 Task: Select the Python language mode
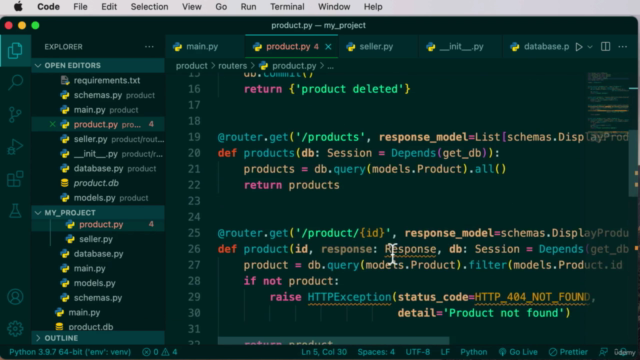[473, 352]
